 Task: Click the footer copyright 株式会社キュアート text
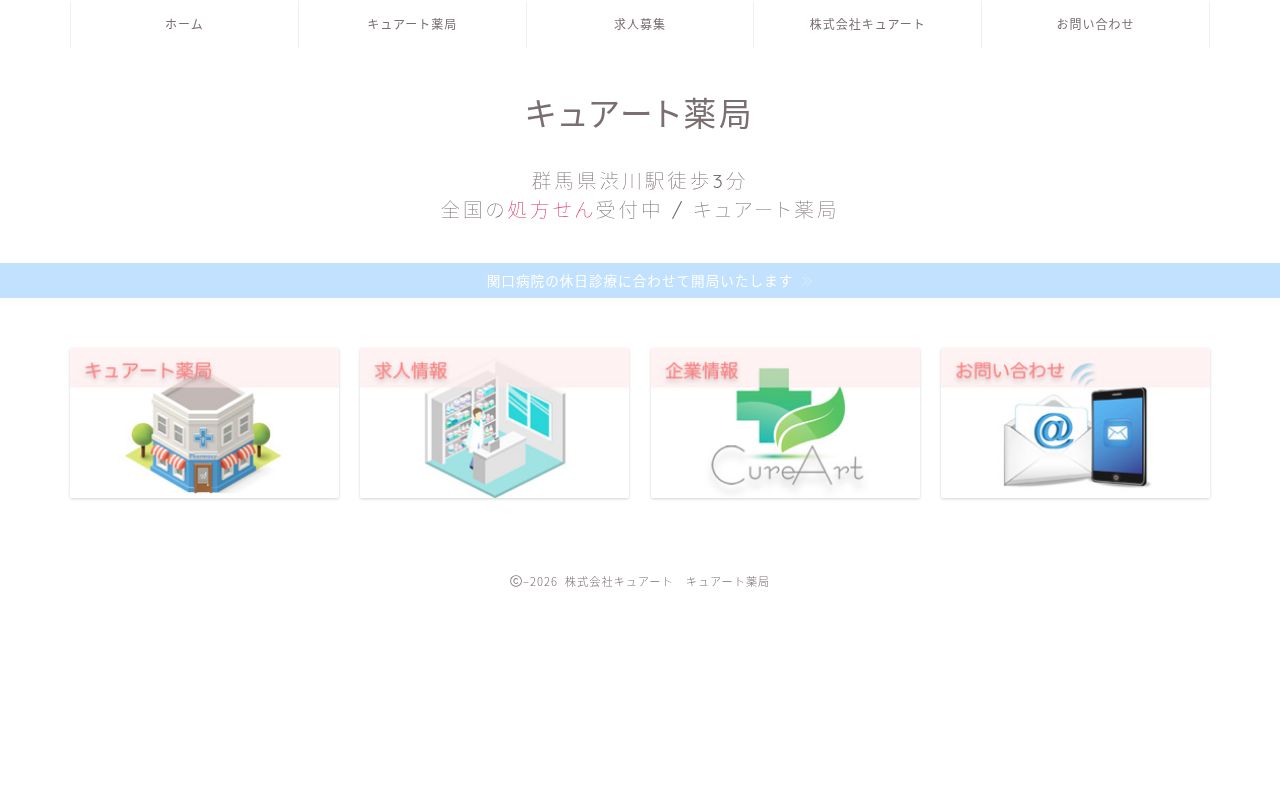618,582
